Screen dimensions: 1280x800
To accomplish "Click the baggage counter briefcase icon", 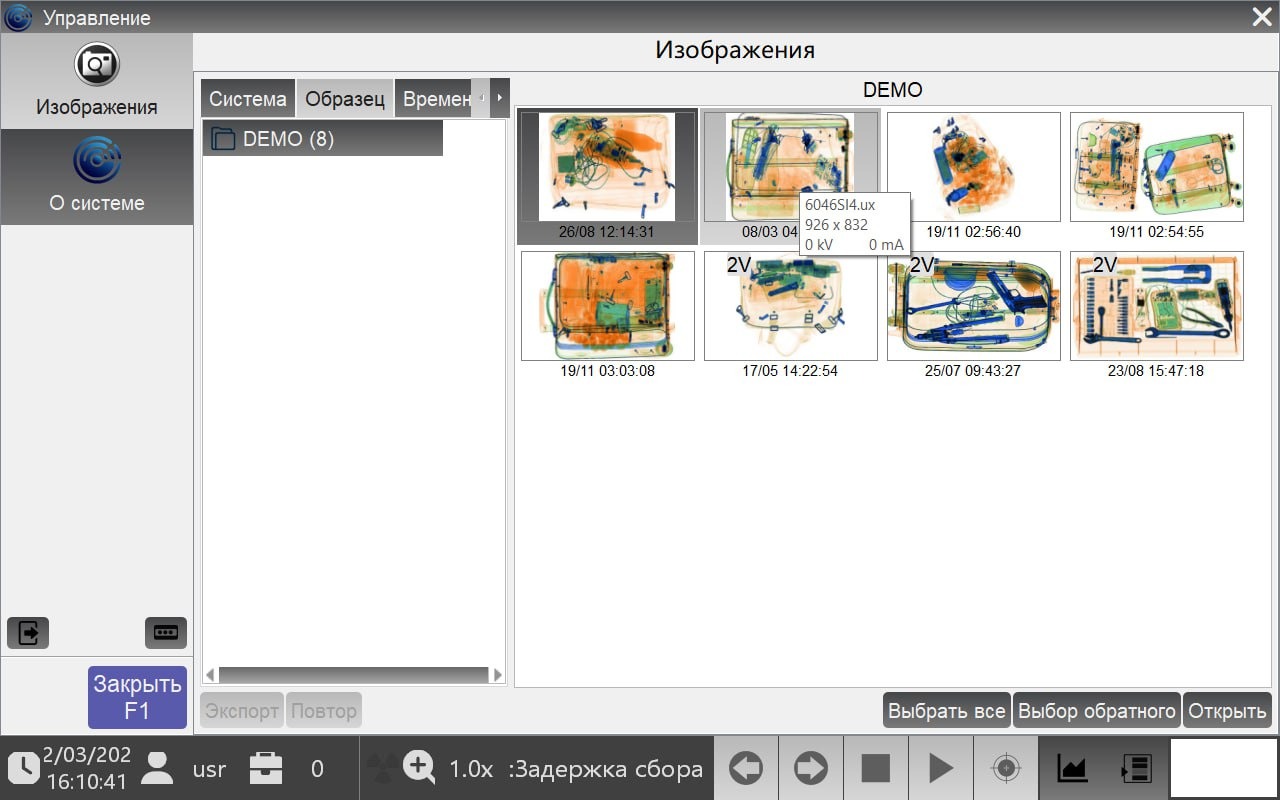I will coord(265,768).
